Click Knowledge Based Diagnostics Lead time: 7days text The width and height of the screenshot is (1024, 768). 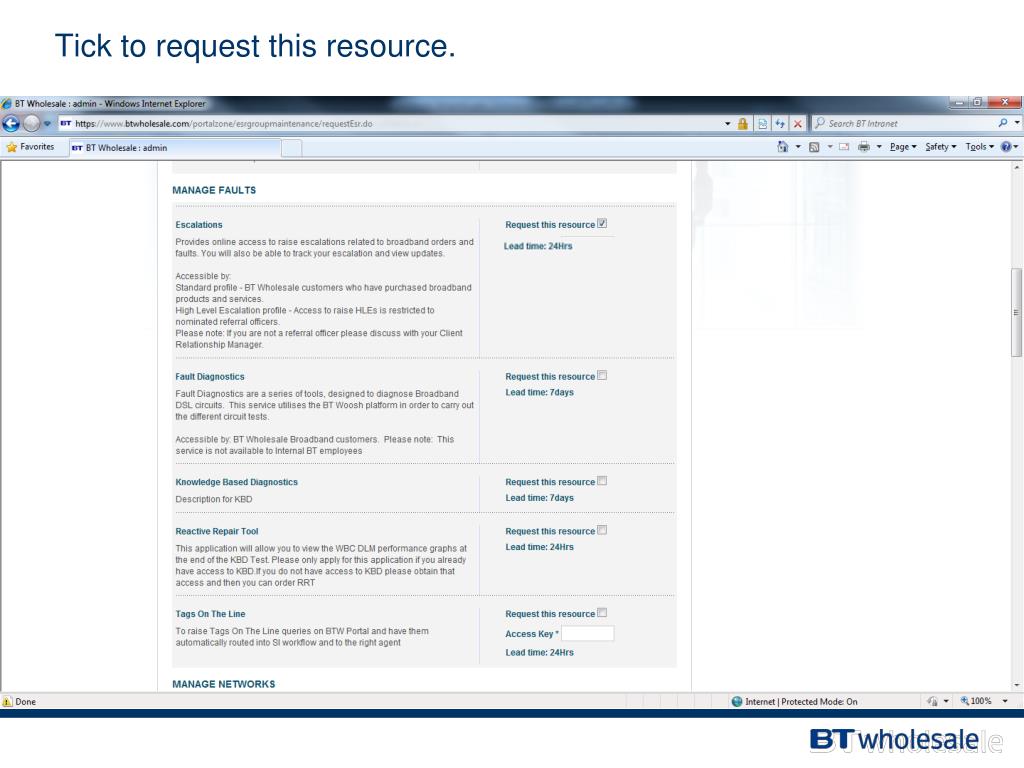(x=539, y=498)
